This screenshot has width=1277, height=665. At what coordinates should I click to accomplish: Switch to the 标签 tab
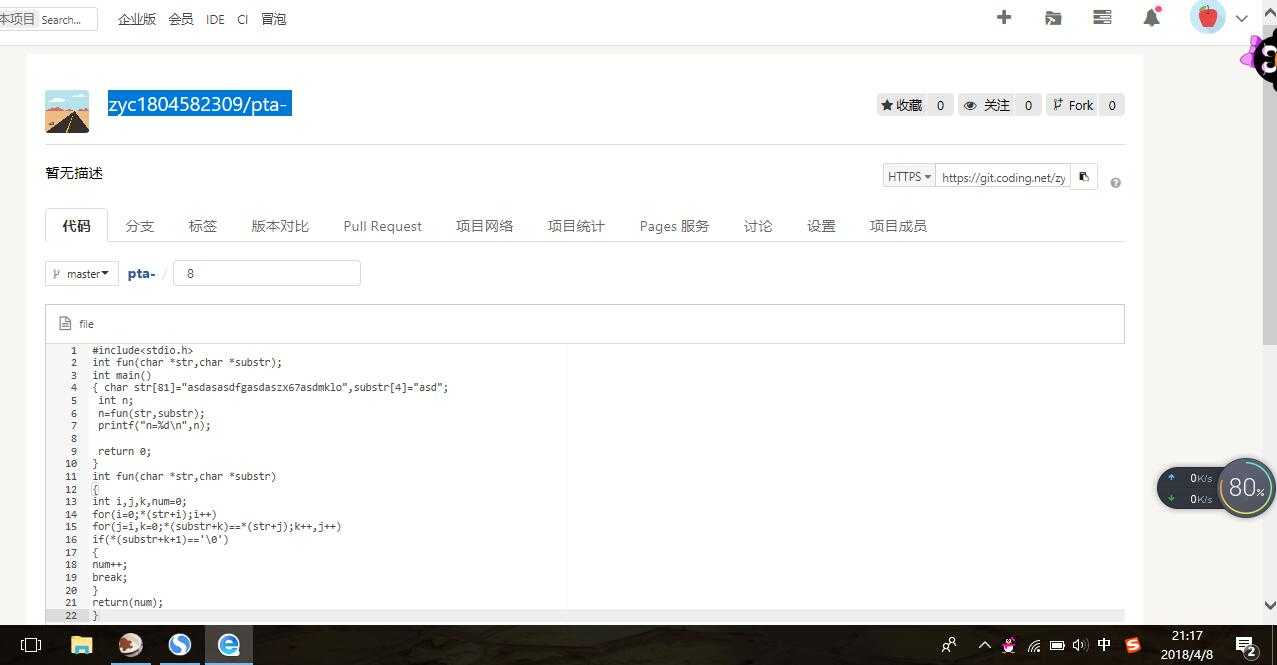coord(203,226)
